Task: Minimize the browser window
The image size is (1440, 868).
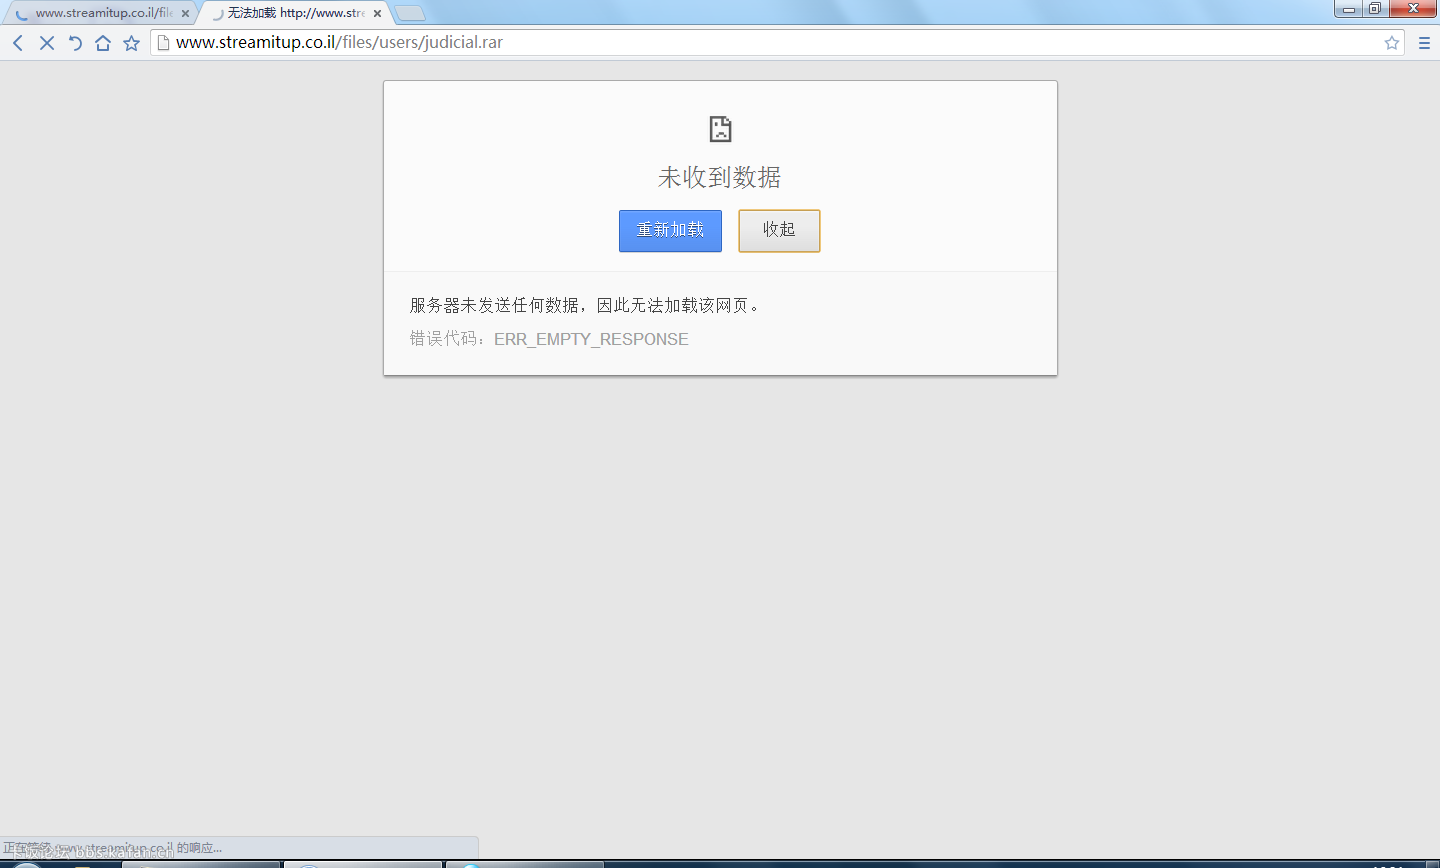Action: [1349, 9]
